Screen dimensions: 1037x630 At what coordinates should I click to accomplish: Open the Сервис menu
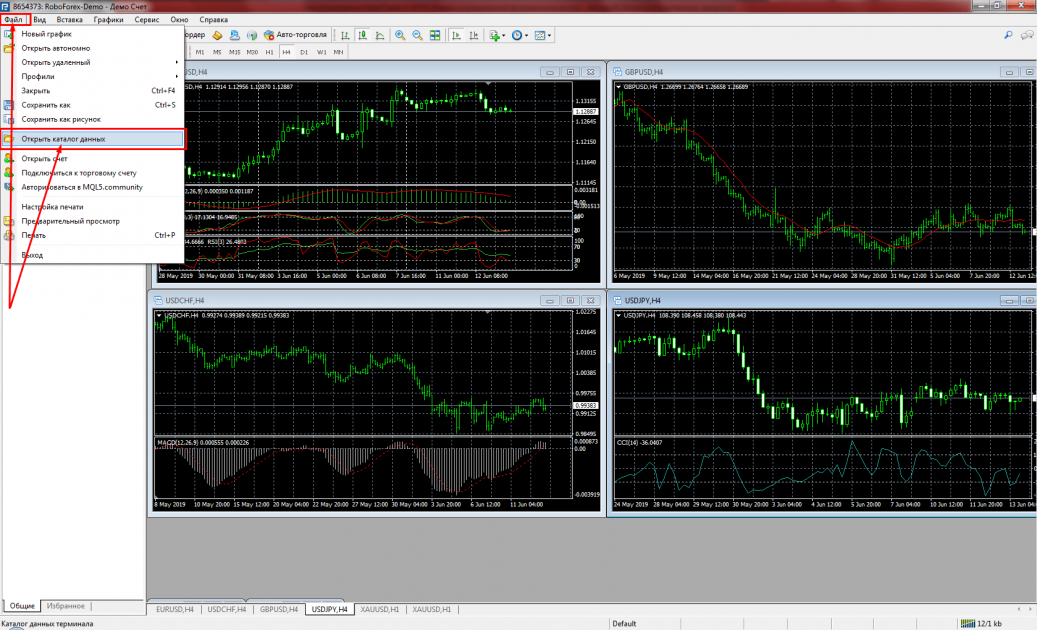146,19
